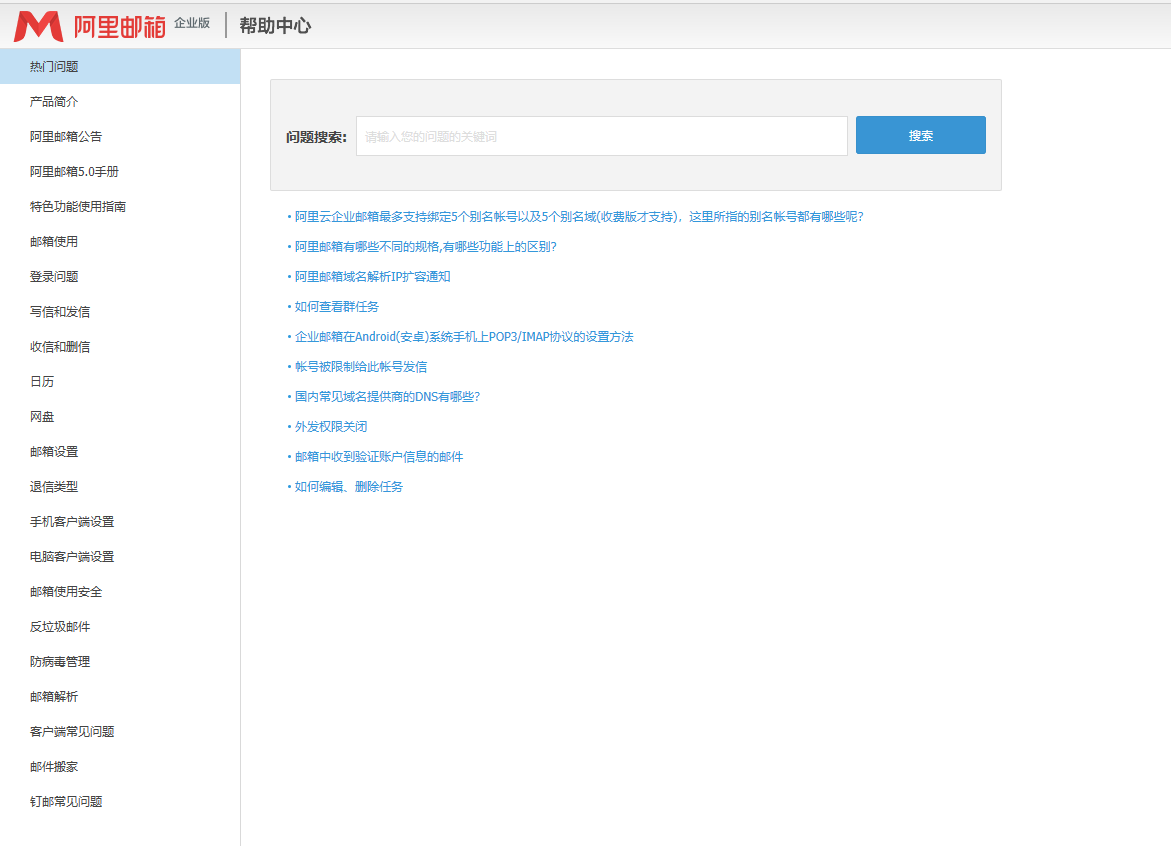Open the 阿里邮箱域名解析IP扩容通知 article link
This screenshot has height=846, width=1171.
pos(372,277)
